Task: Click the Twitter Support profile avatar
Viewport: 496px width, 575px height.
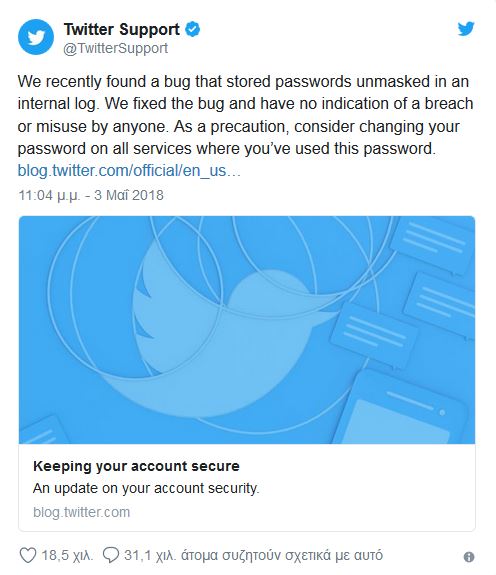Action: coord(36,37)
